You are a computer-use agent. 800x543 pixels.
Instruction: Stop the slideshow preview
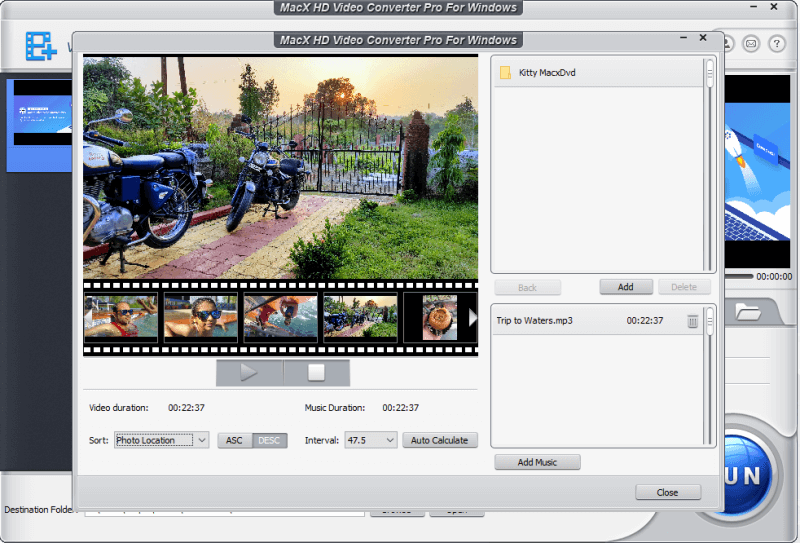click(316, 373)
